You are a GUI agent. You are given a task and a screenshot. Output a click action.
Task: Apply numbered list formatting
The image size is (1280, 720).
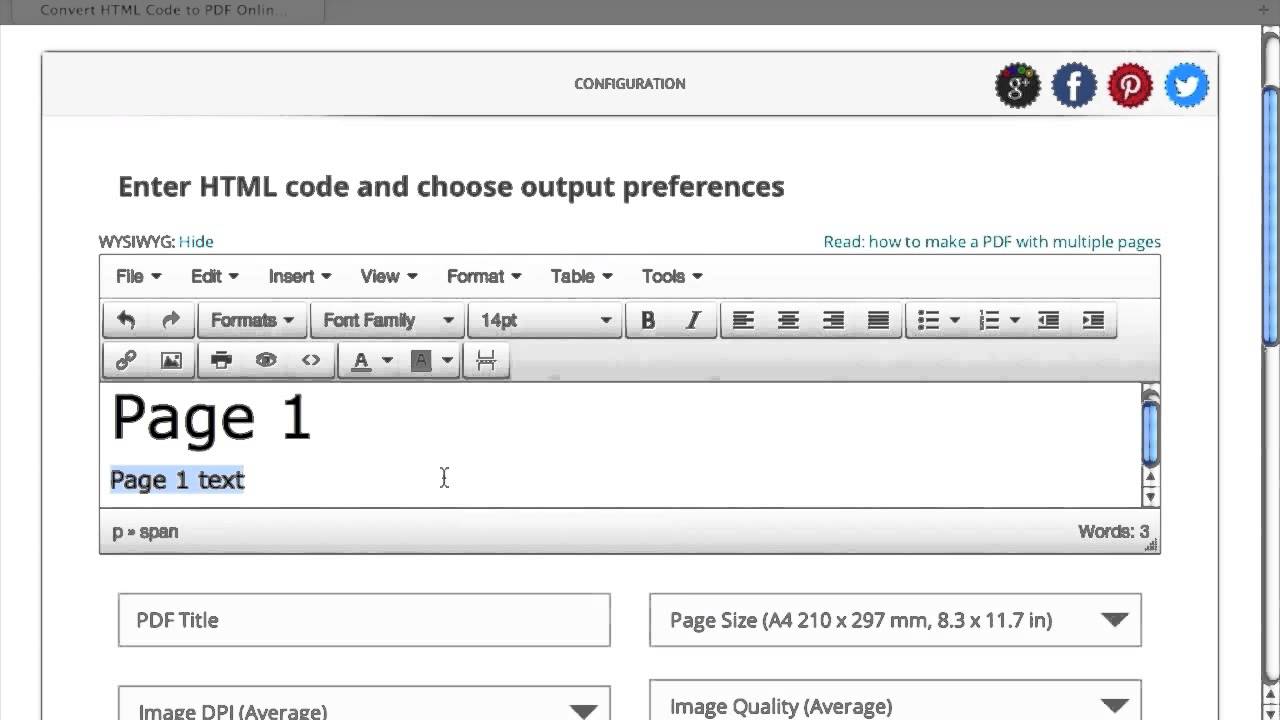click(x=989, y=320)
